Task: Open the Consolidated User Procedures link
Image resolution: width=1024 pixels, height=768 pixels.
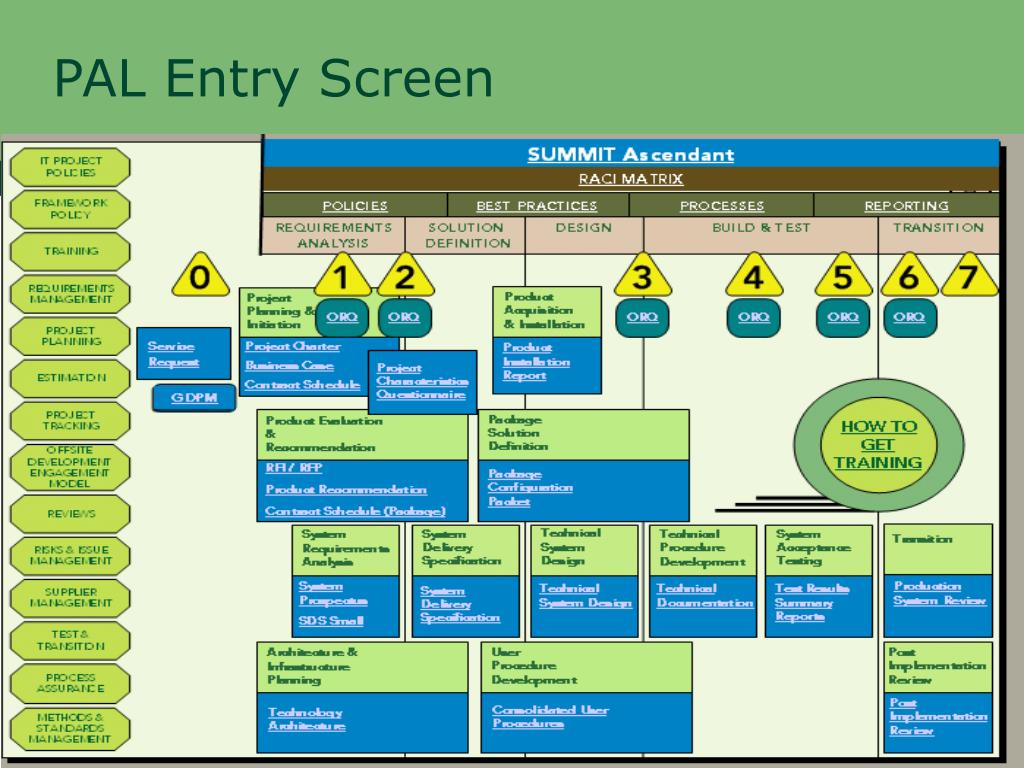Action: [x=550, y=717]
